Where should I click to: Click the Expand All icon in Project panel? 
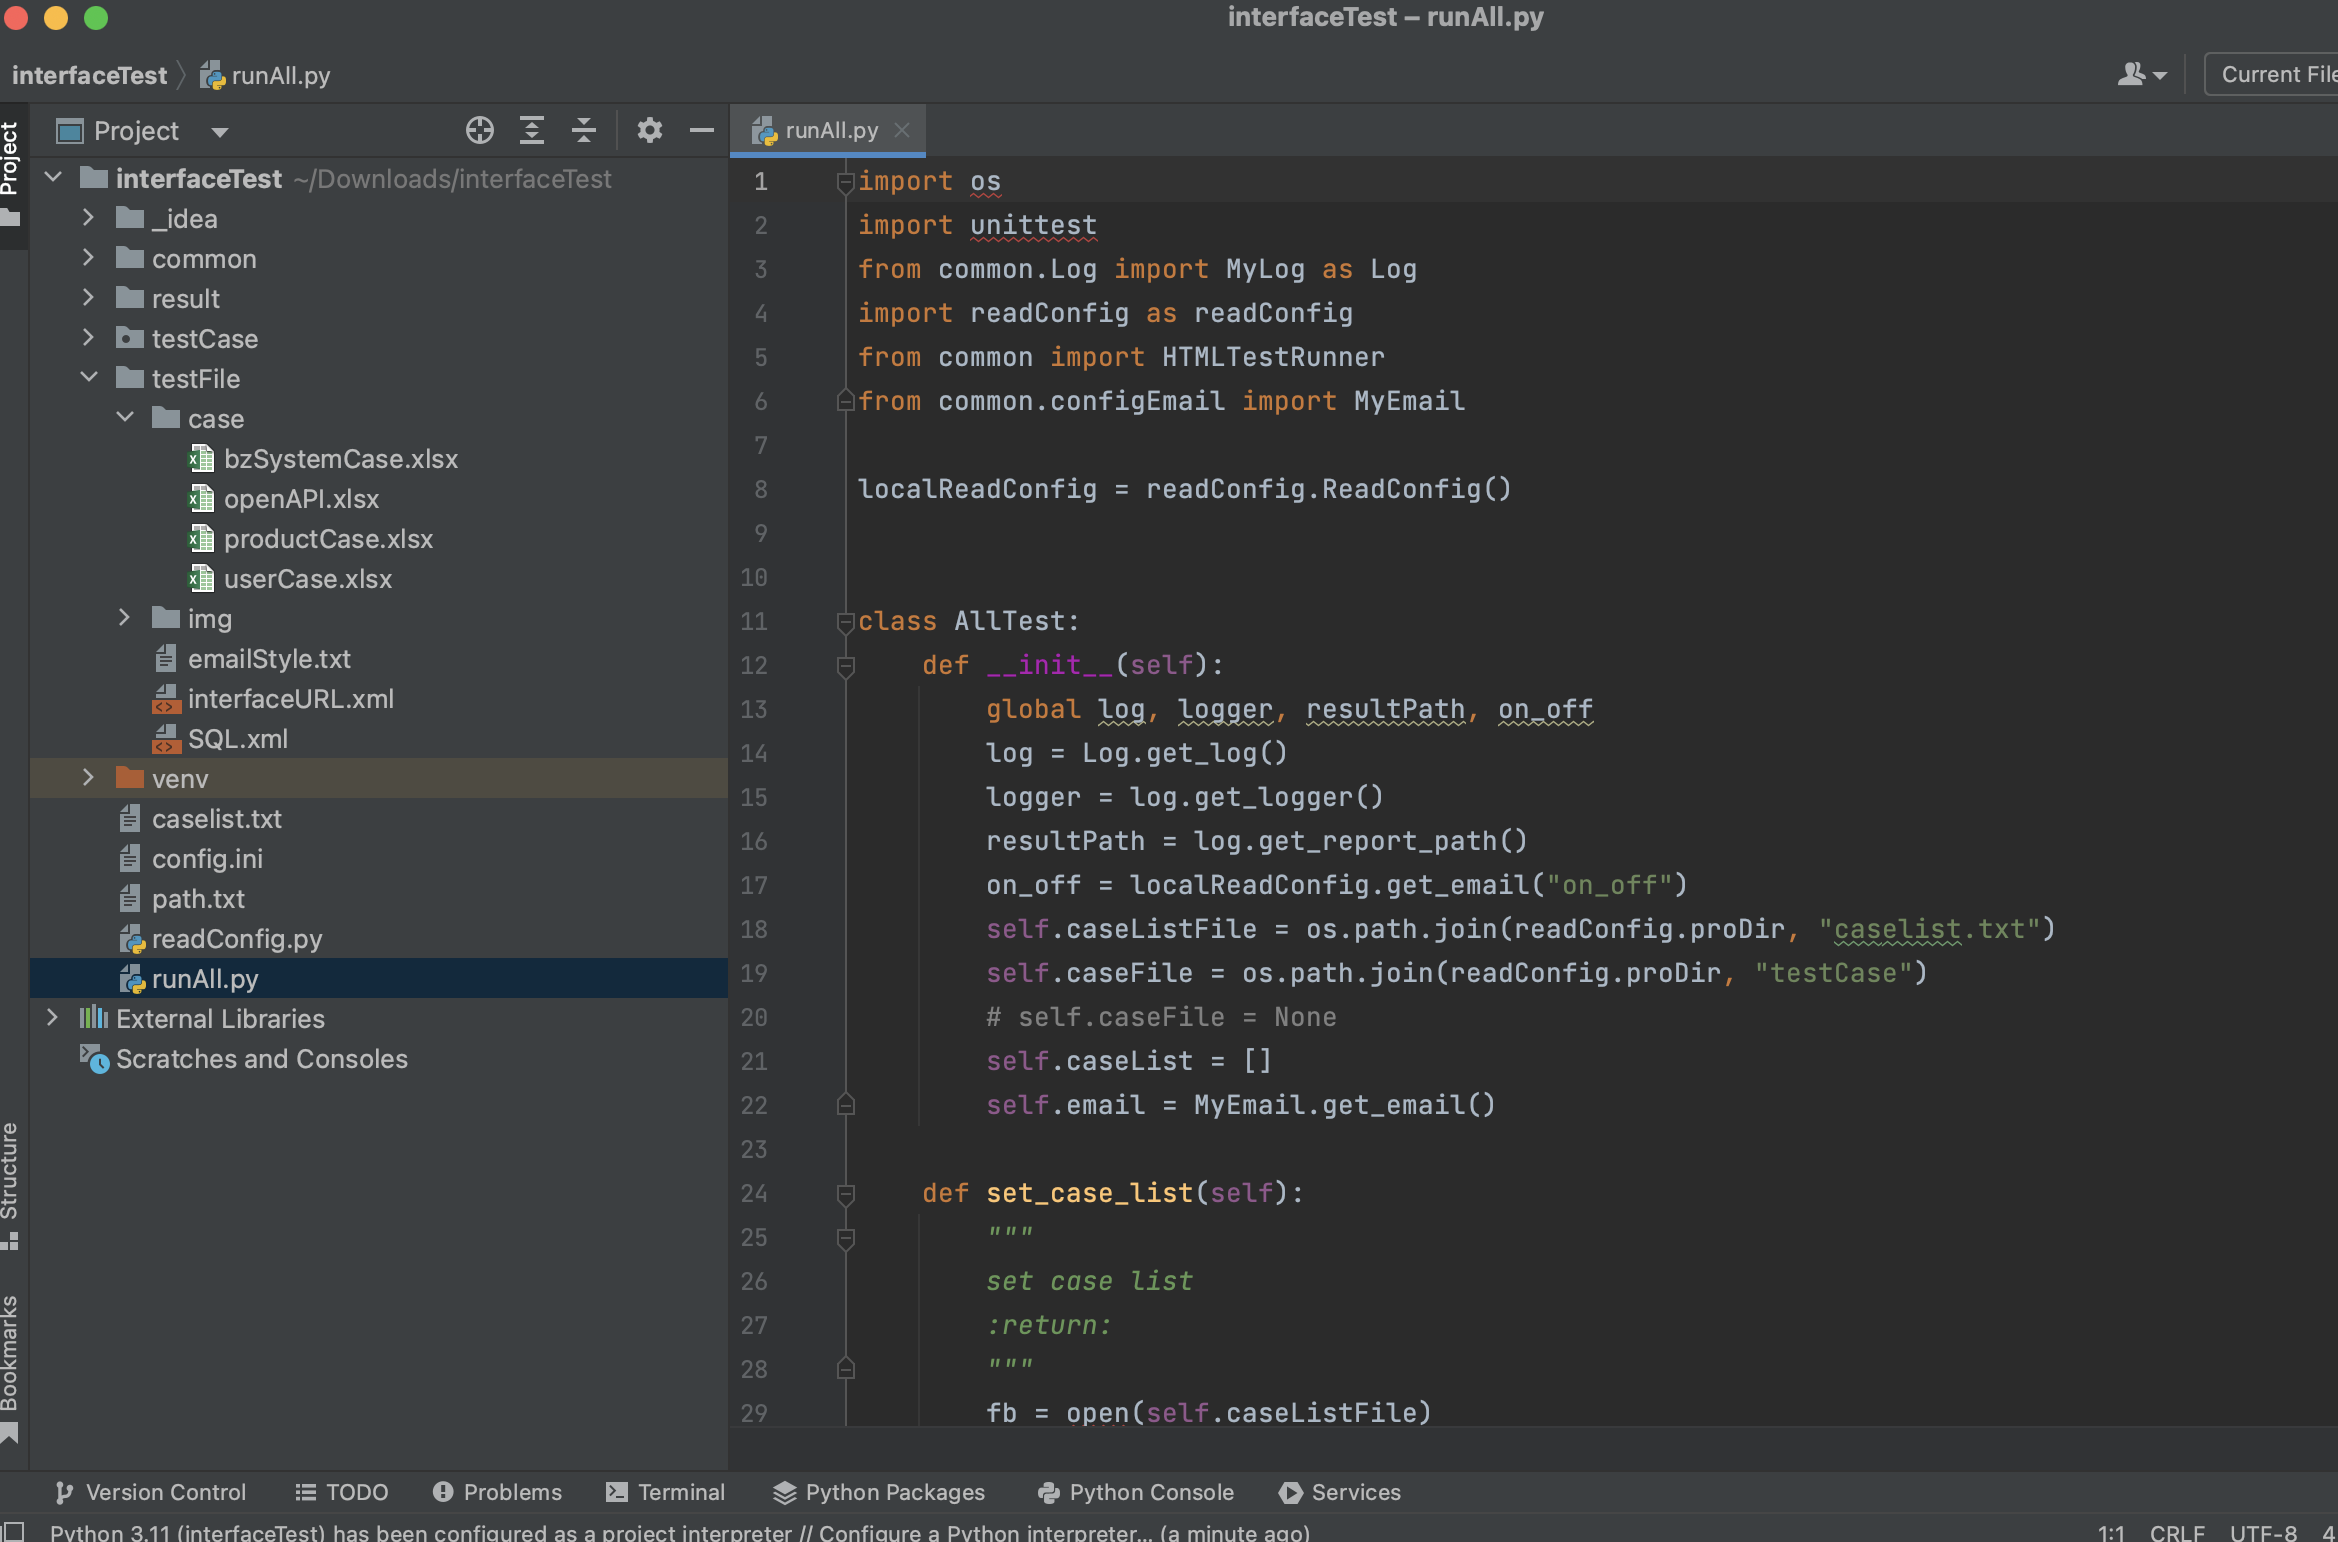click(532, 130)
